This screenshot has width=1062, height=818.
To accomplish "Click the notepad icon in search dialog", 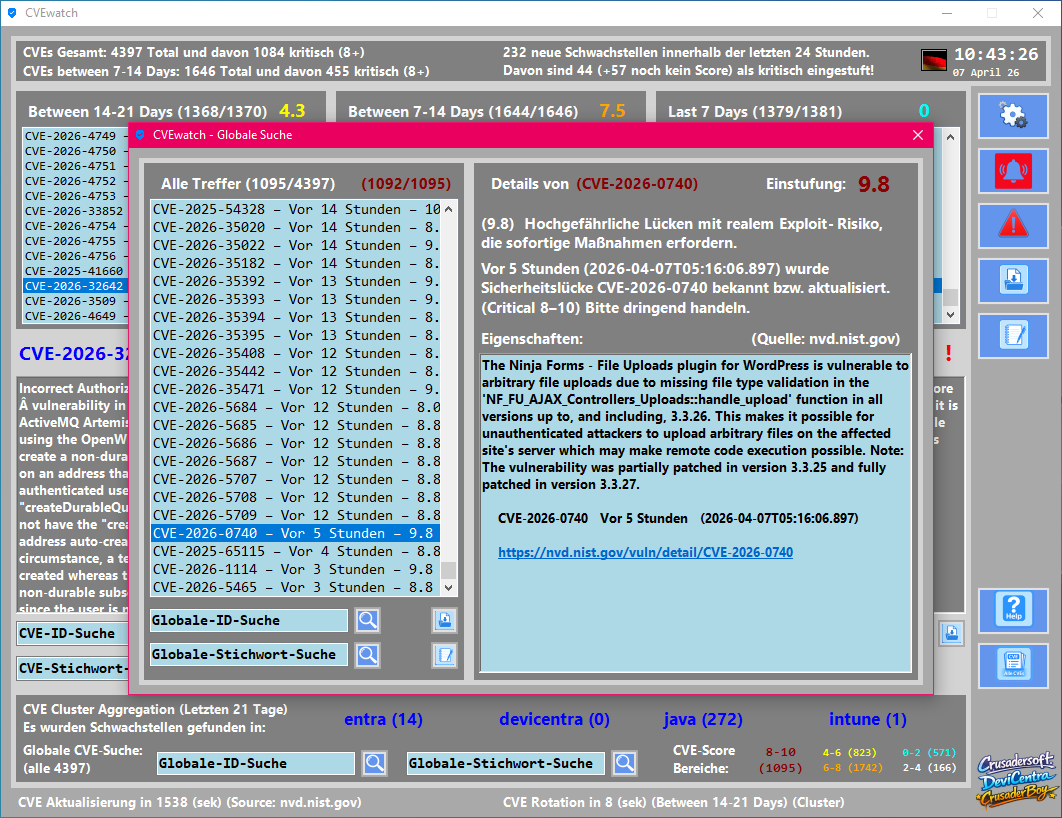I will tap(444, 655).
